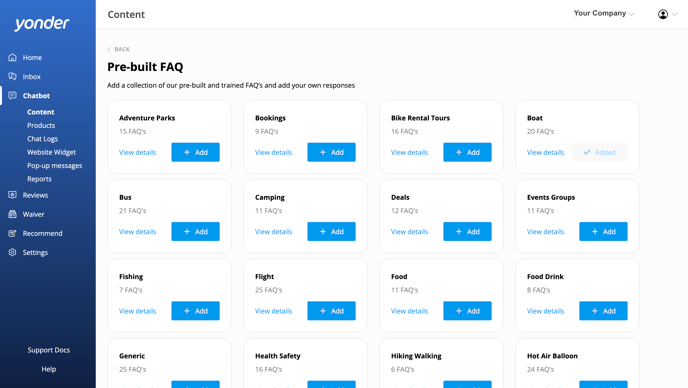The height and width of the screenshot is (388, 688).
Task: Go back using the BACK link
Action: [x=118, y=49]
